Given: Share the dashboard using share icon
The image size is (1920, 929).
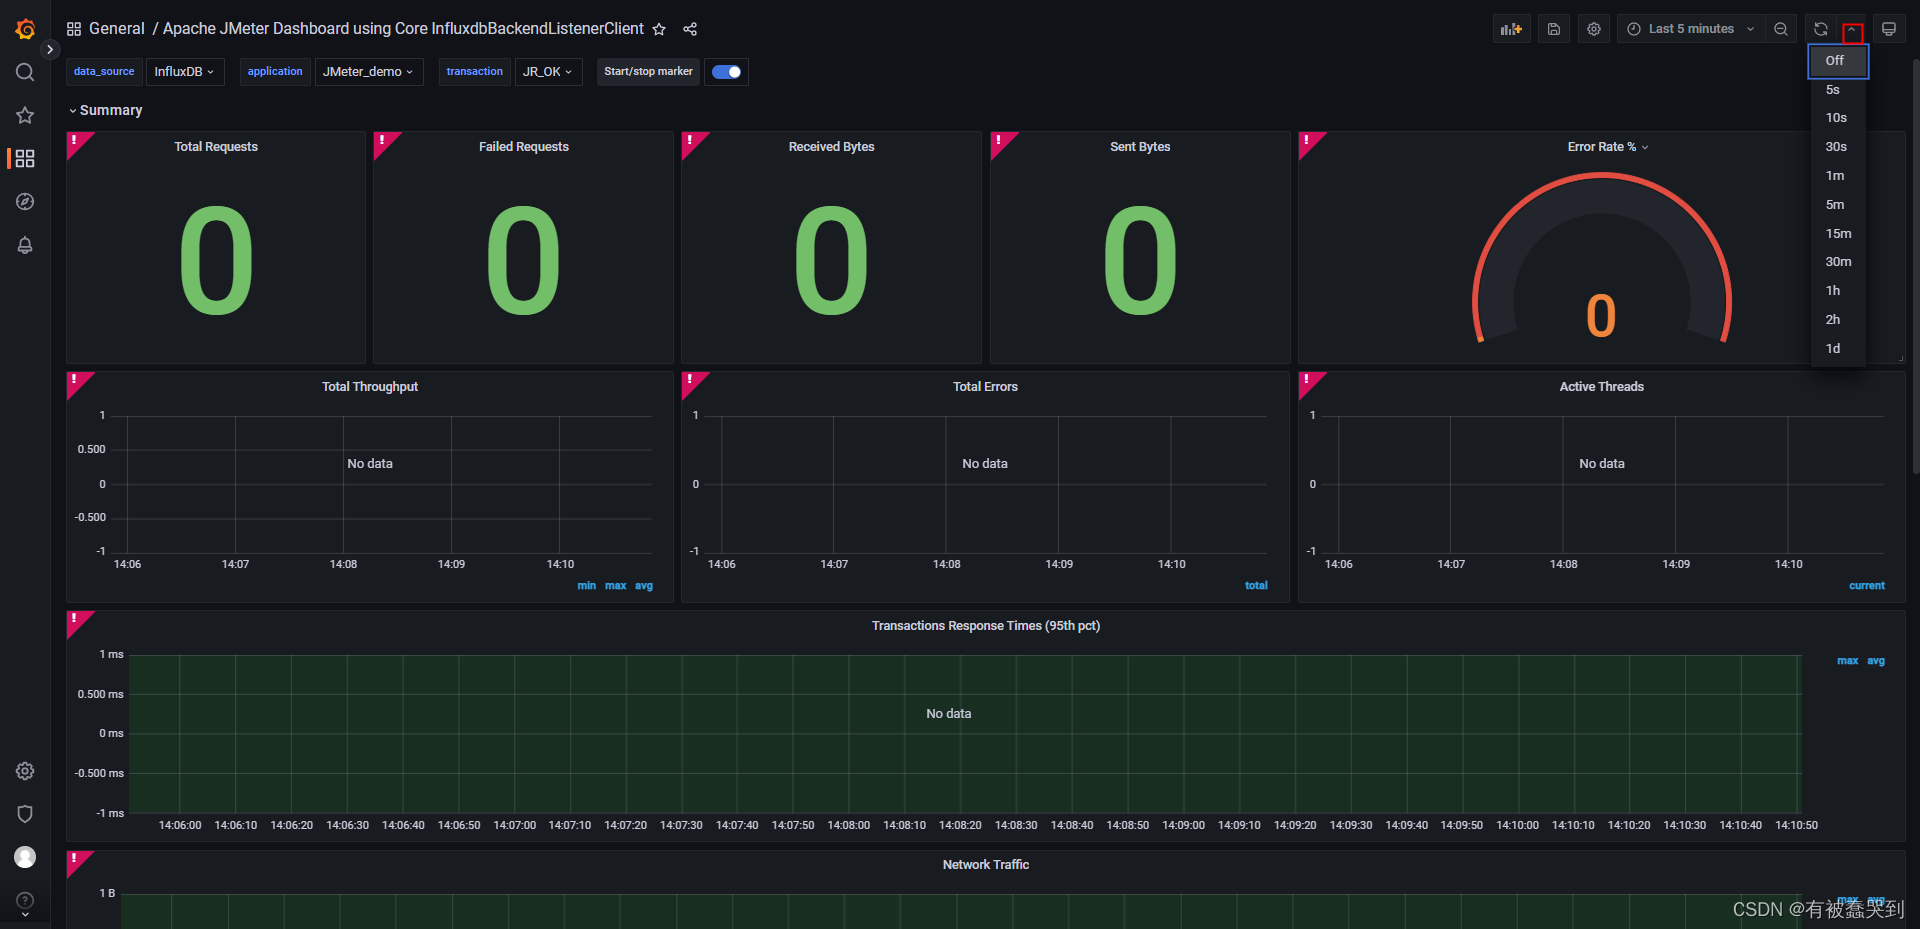Looking at the screenshot, I should (690, 29).
